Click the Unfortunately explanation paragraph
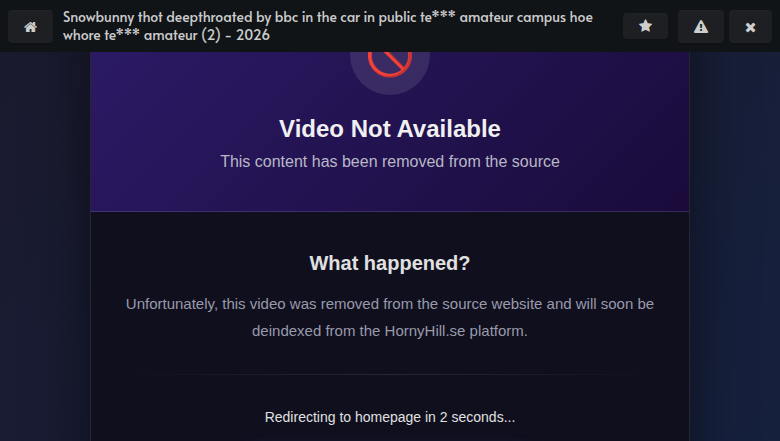Viewport: 780px width, 441px height. tap(390, 318)
